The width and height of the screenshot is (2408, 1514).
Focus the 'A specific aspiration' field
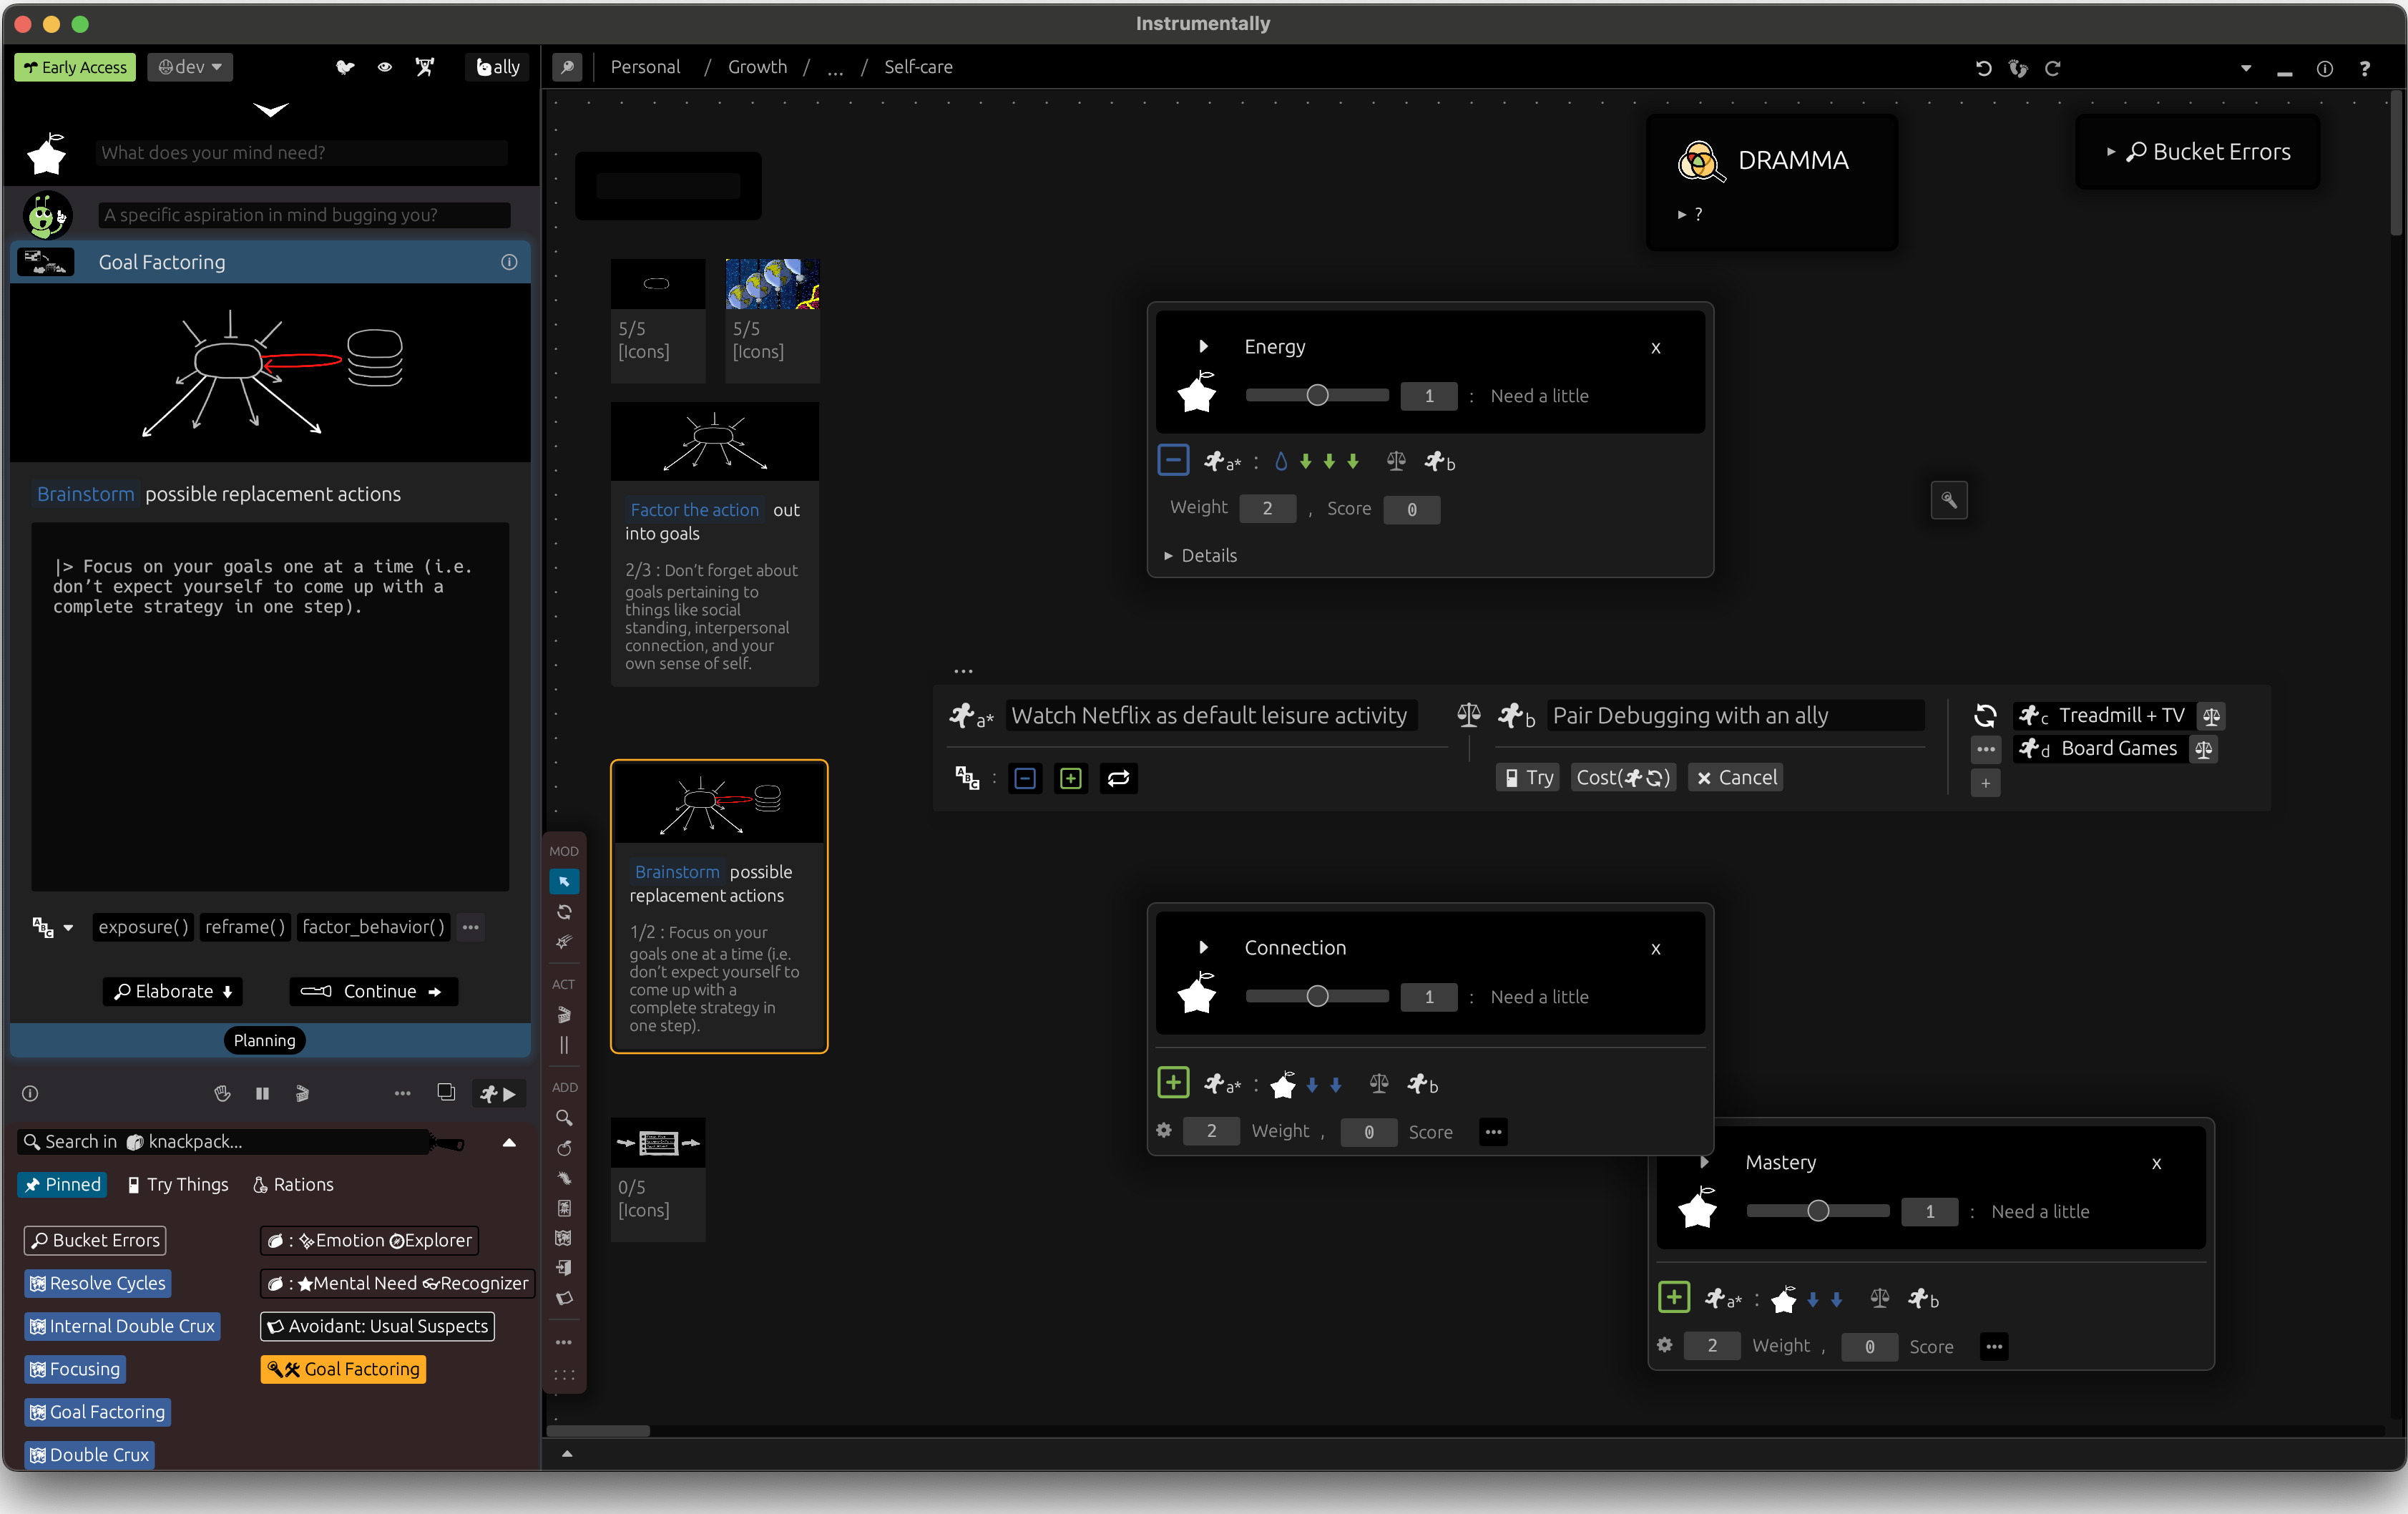click(x=305, y=215)
